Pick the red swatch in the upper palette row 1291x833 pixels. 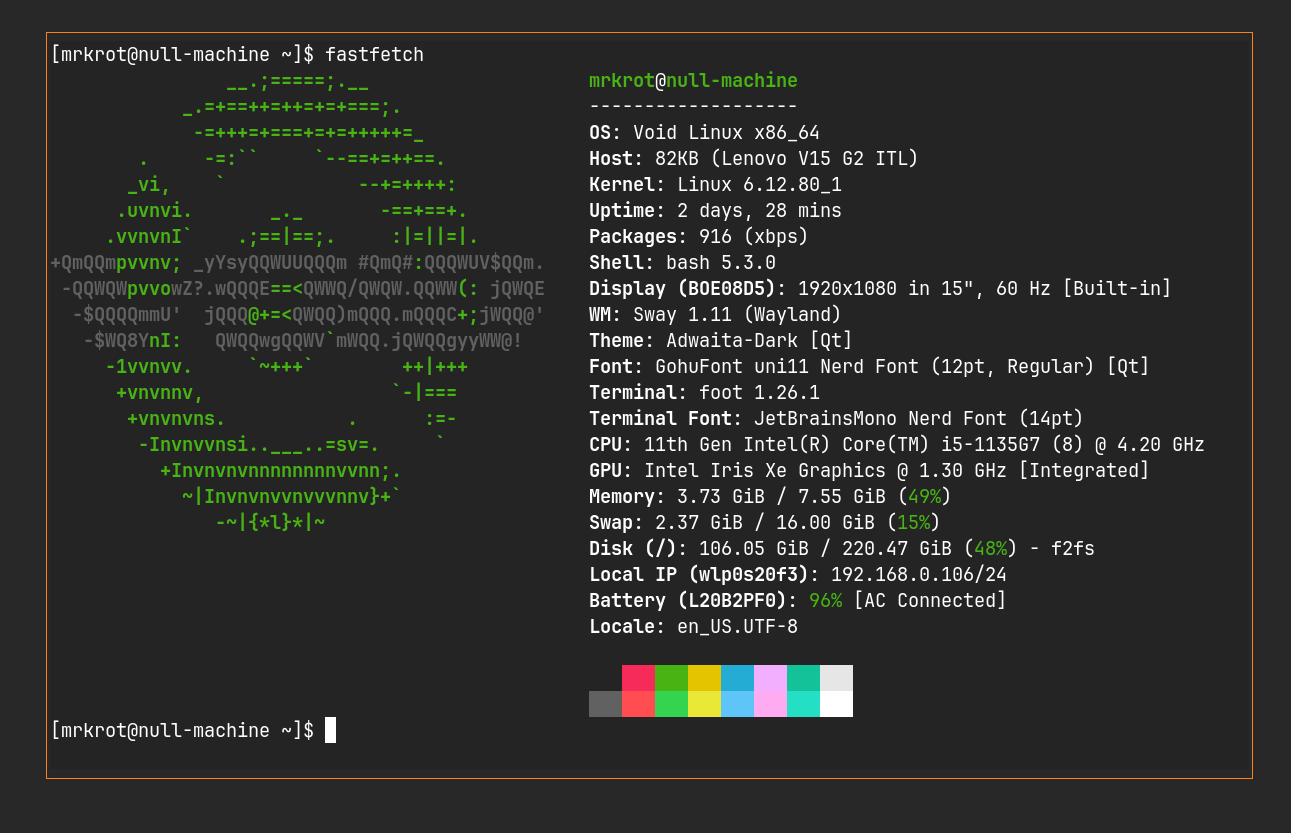click(638, 678)
